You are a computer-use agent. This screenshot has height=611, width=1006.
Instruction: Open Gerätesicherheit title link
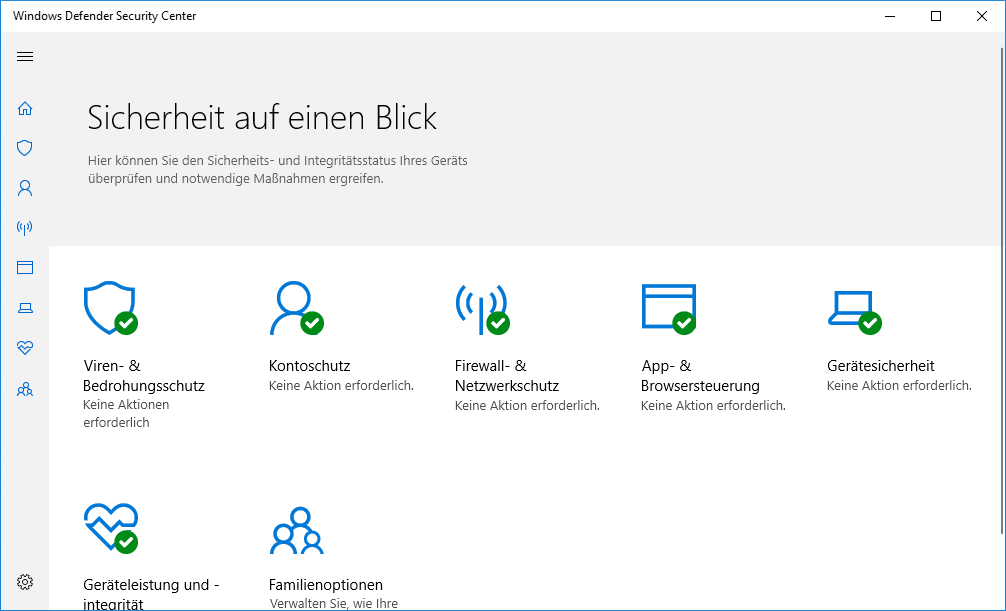coord(880,366)
